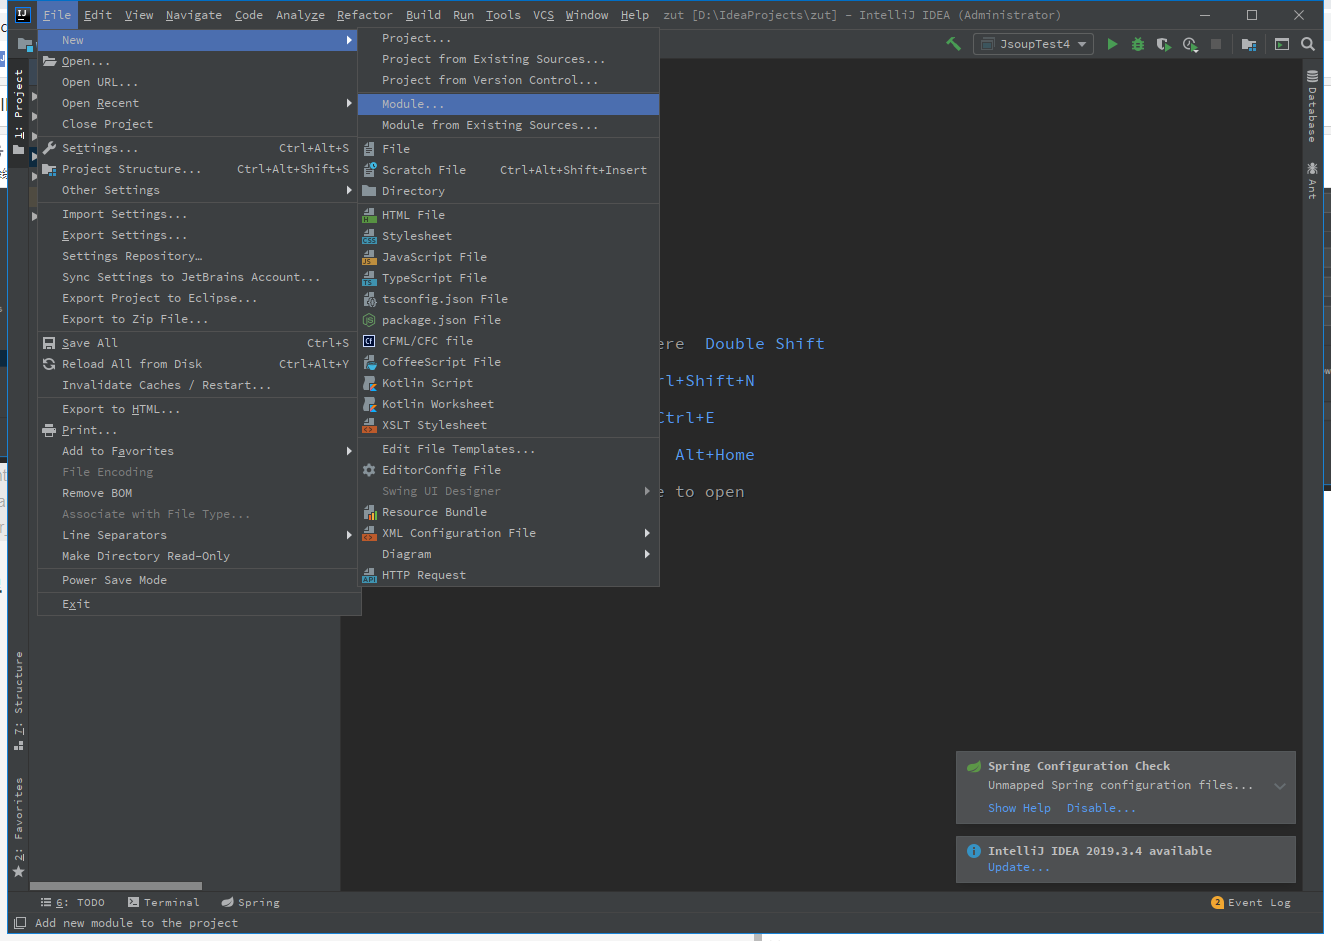The image size is (1331, 941).
Task: Open Project Structure toolbar icon
Action: pyautogui.click(x=1249, y=44)
